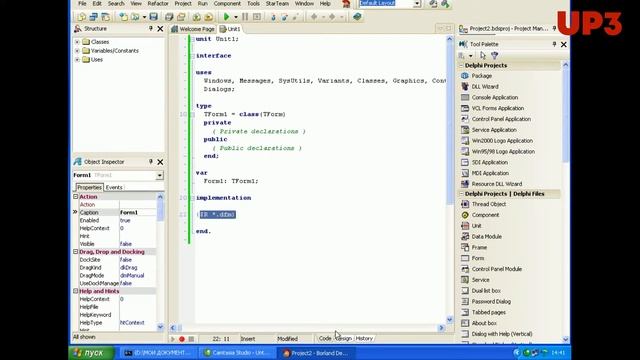The height and width of the screenshot is (360, 640).
Task: Click the DragMode value dmManual
Action: coord(138,276)
